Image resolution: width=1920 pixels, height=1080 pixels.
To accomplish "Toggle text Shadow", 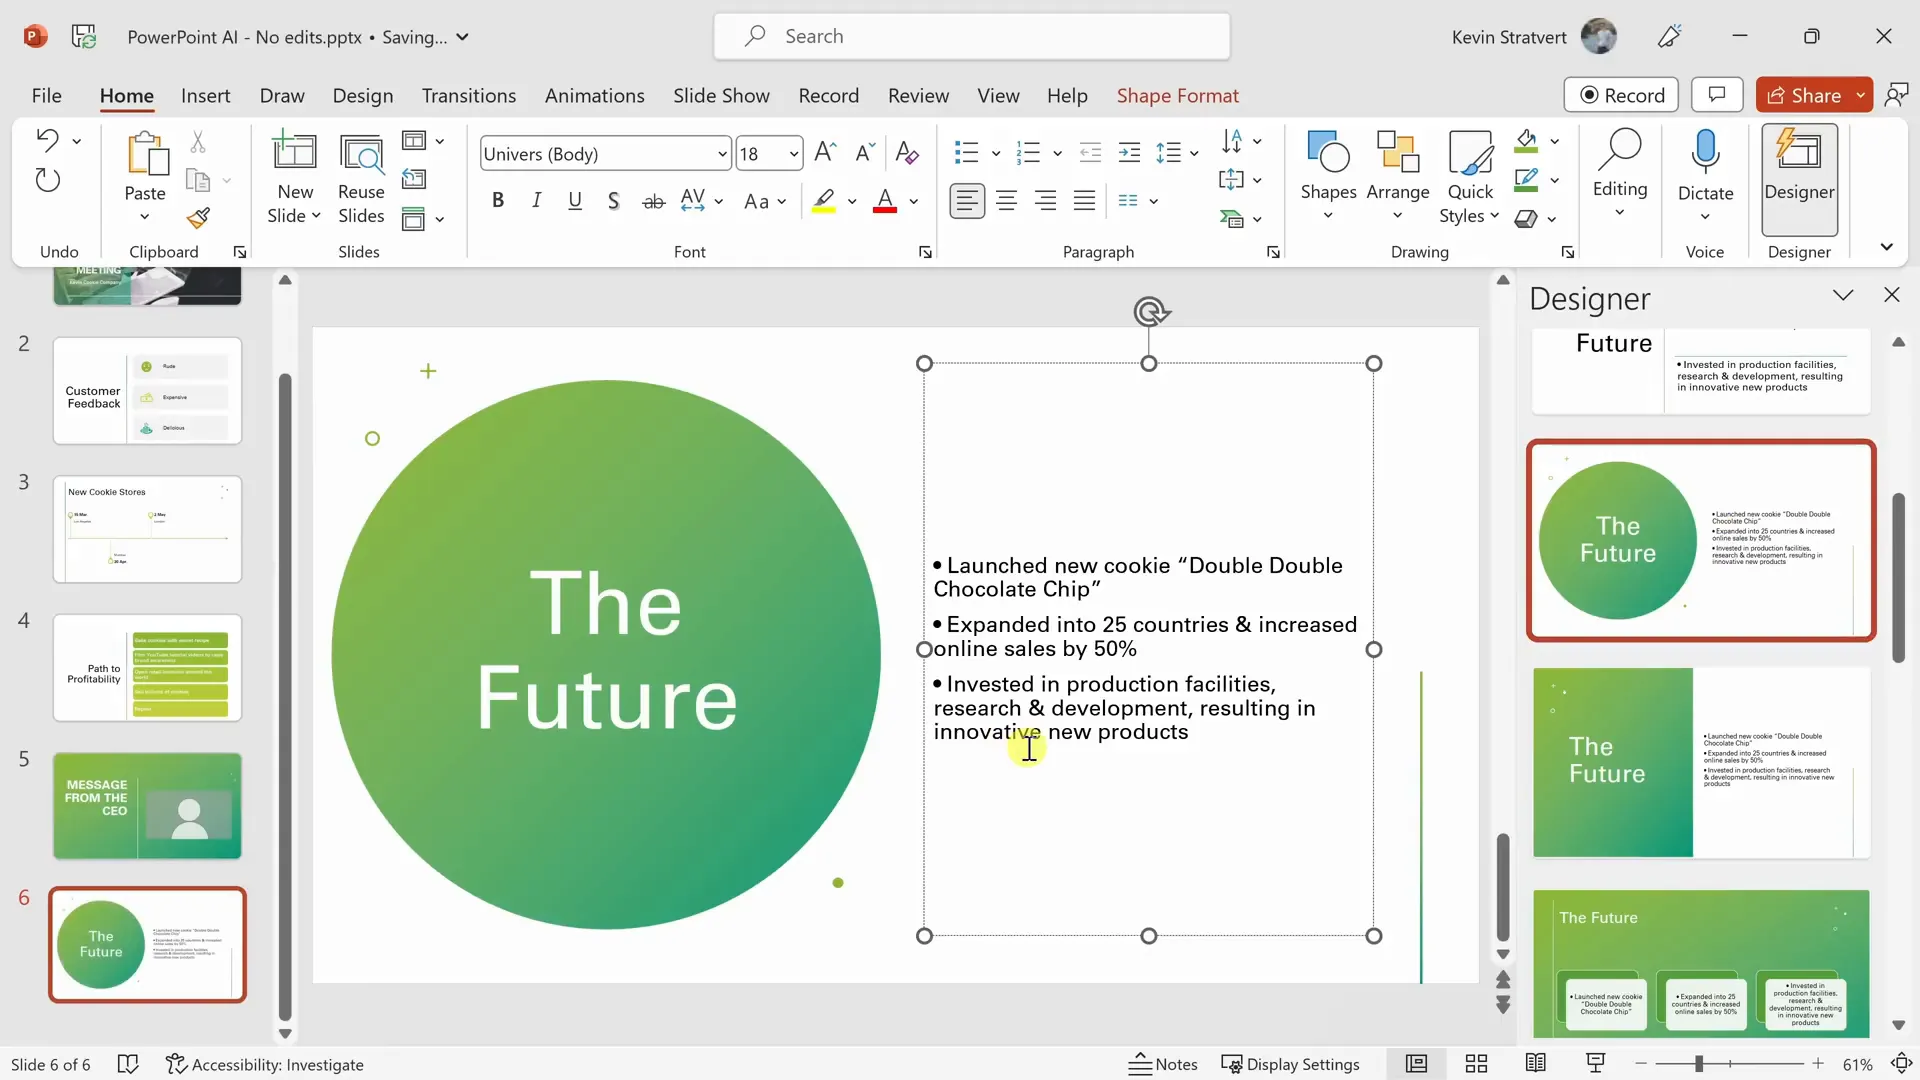I will [613, 201].
